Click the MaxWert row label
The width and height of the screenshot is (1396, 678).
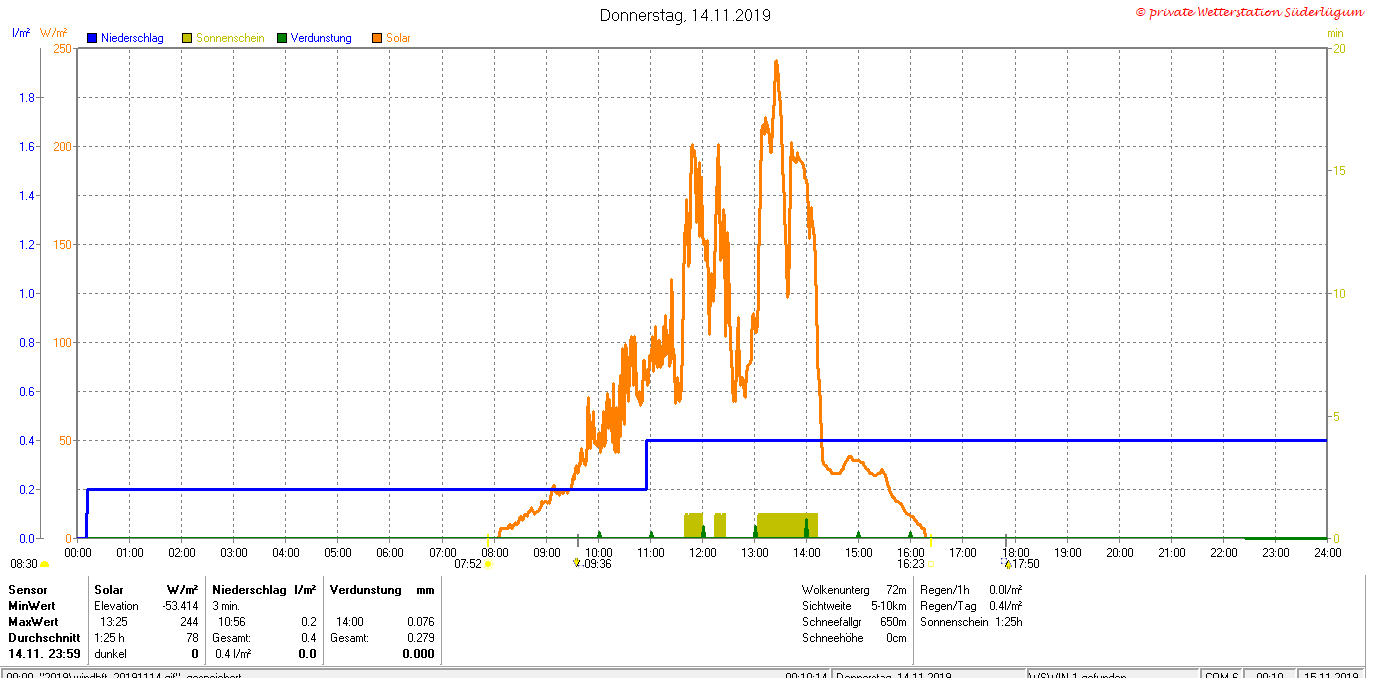tap(33, 622)
